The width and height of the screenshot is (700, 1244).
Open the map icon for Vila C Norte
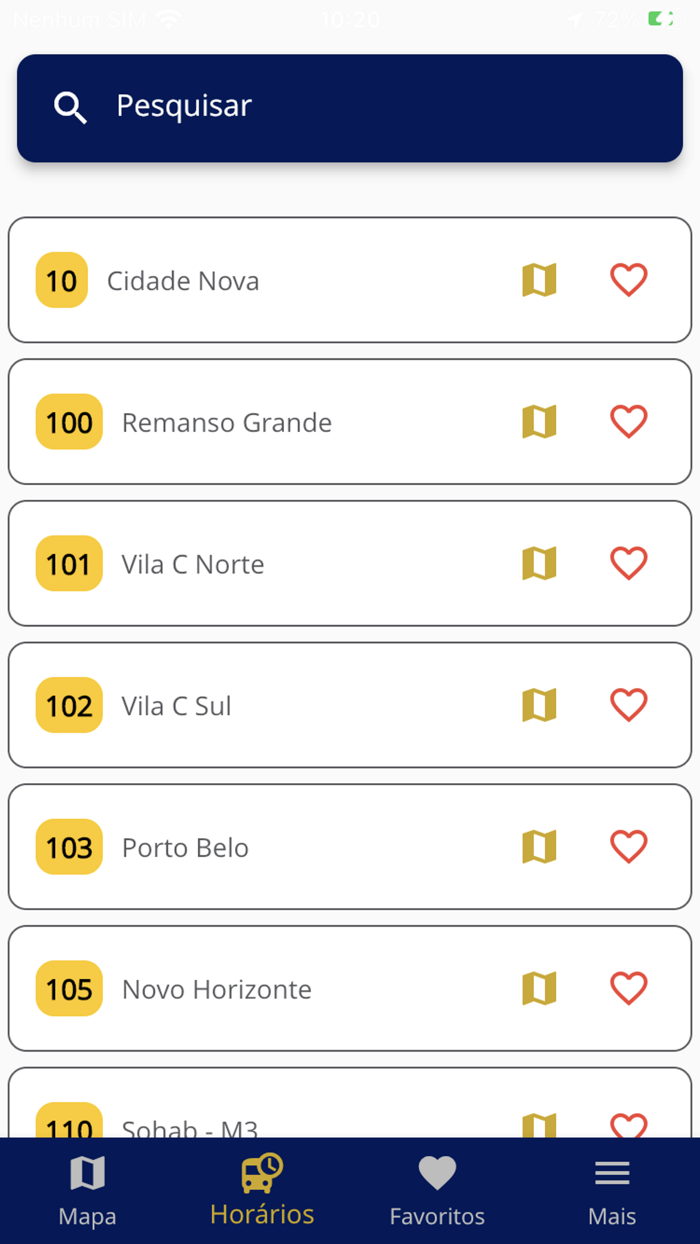539,563
